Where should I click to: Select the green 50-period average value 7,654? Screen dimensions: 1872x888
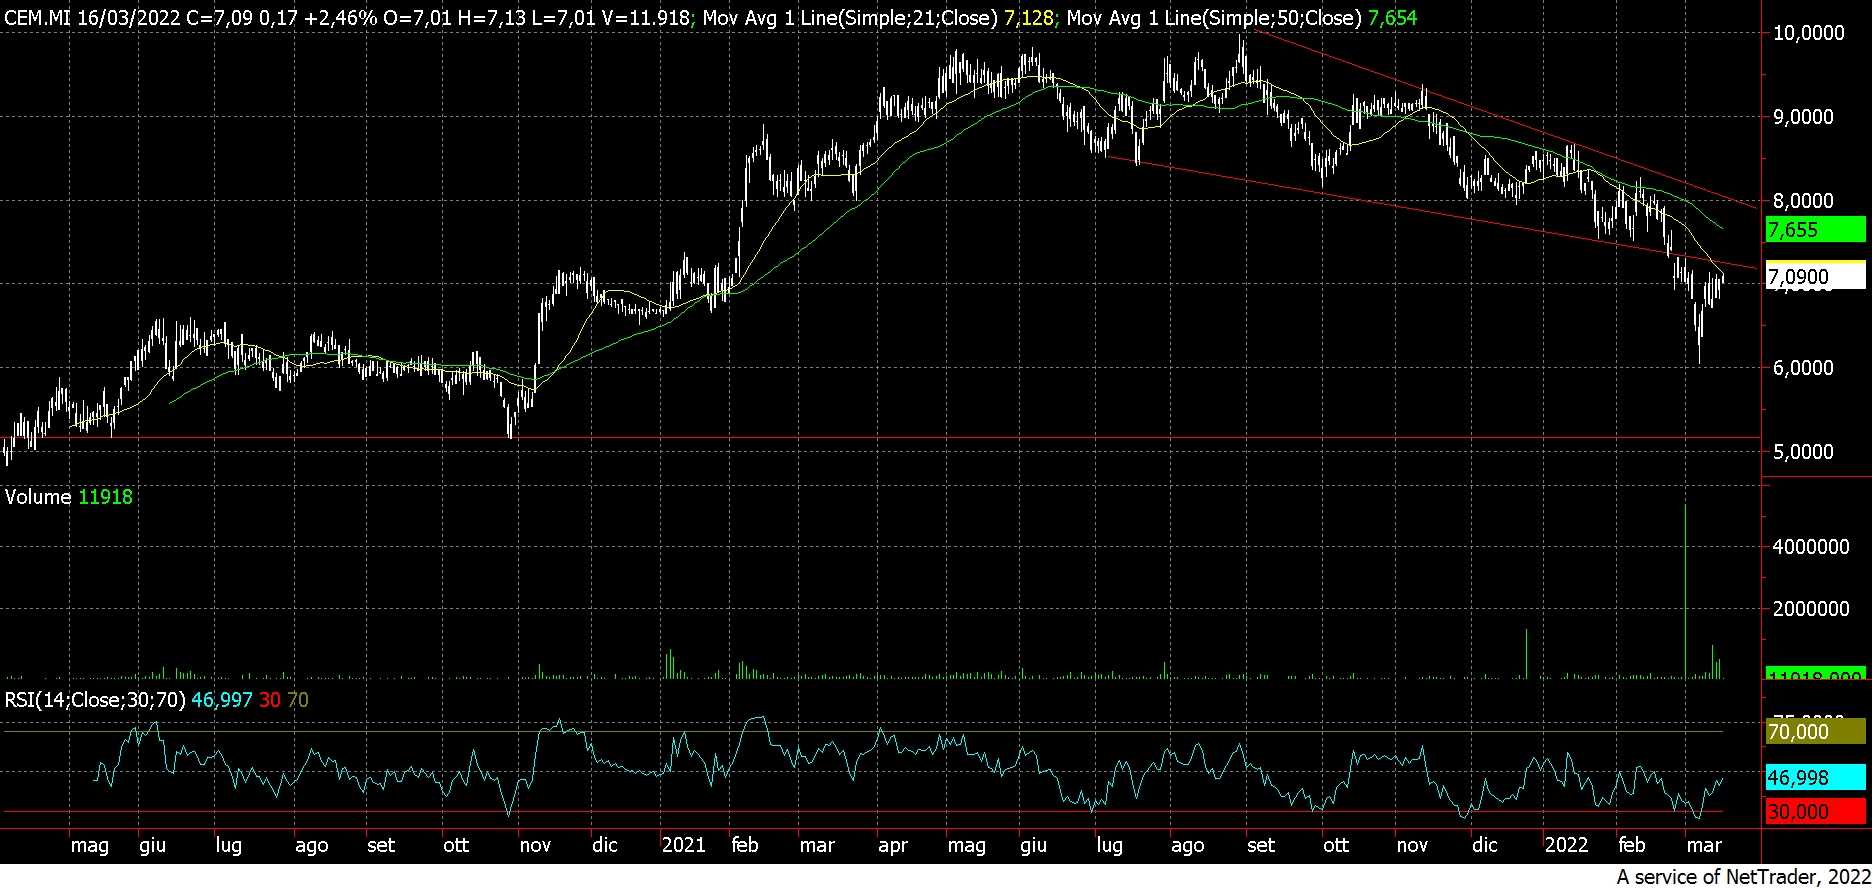coord(1392,18)
